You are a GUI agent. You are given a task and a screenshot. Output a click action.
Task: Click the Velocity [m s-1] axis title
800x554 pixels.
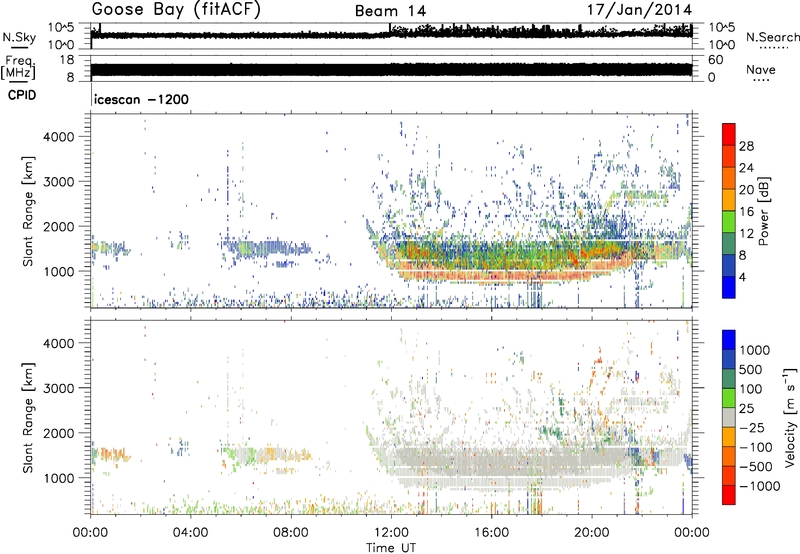point(790,417)
